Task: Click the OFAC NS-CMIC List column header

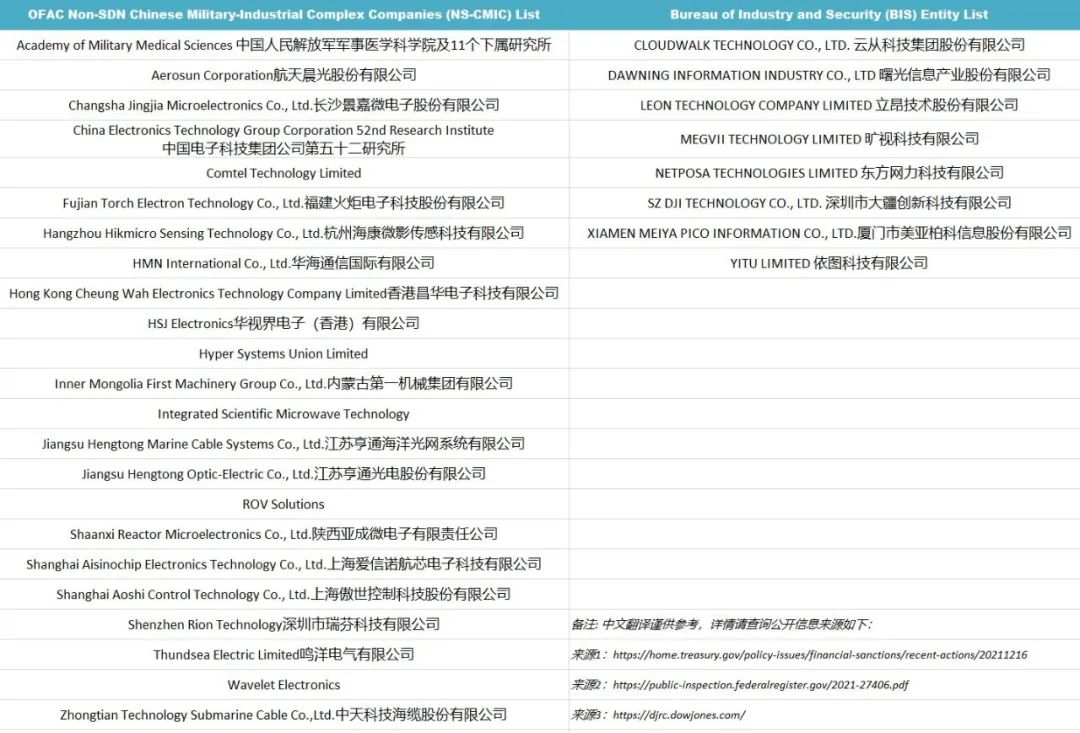Action: pyautogui.click(x=284, y=14)
